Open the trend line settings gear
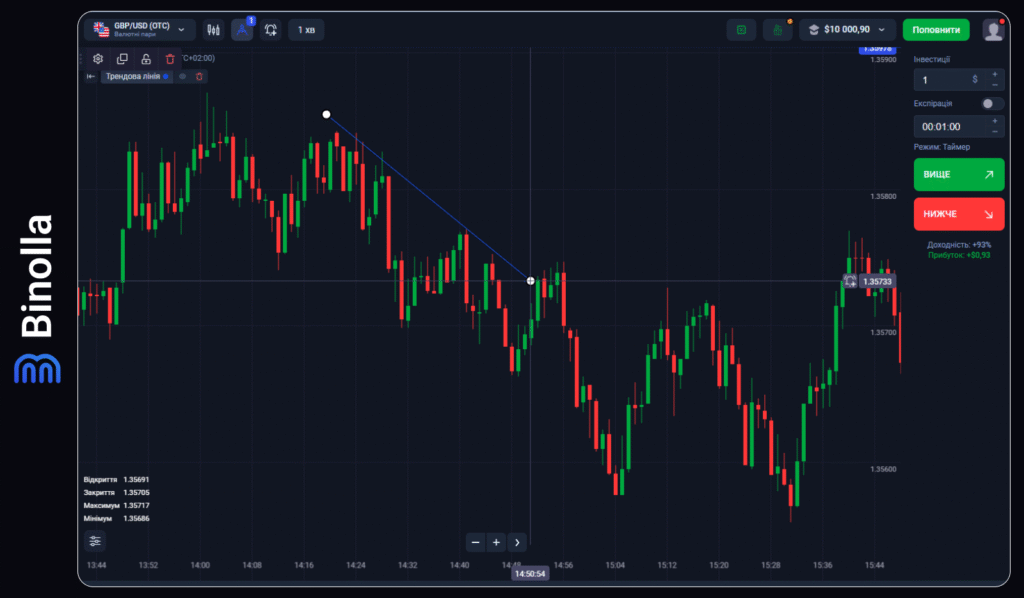This screenshot has width=1024, height=598. pos(98,59)
